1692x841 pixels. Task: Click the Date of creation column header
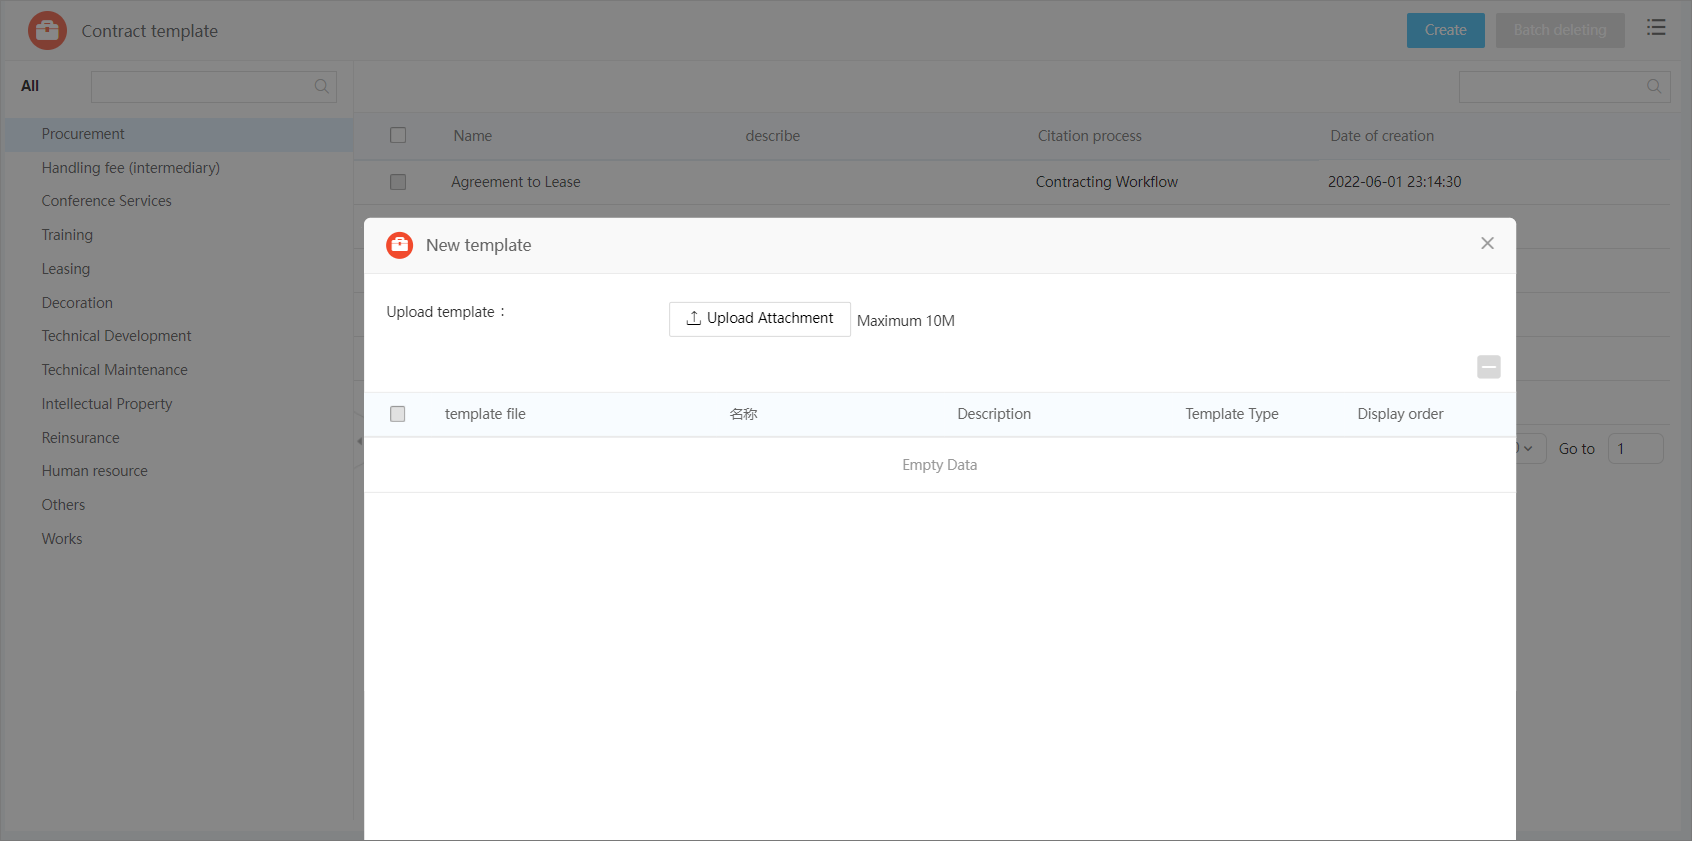click(1382, 136)
